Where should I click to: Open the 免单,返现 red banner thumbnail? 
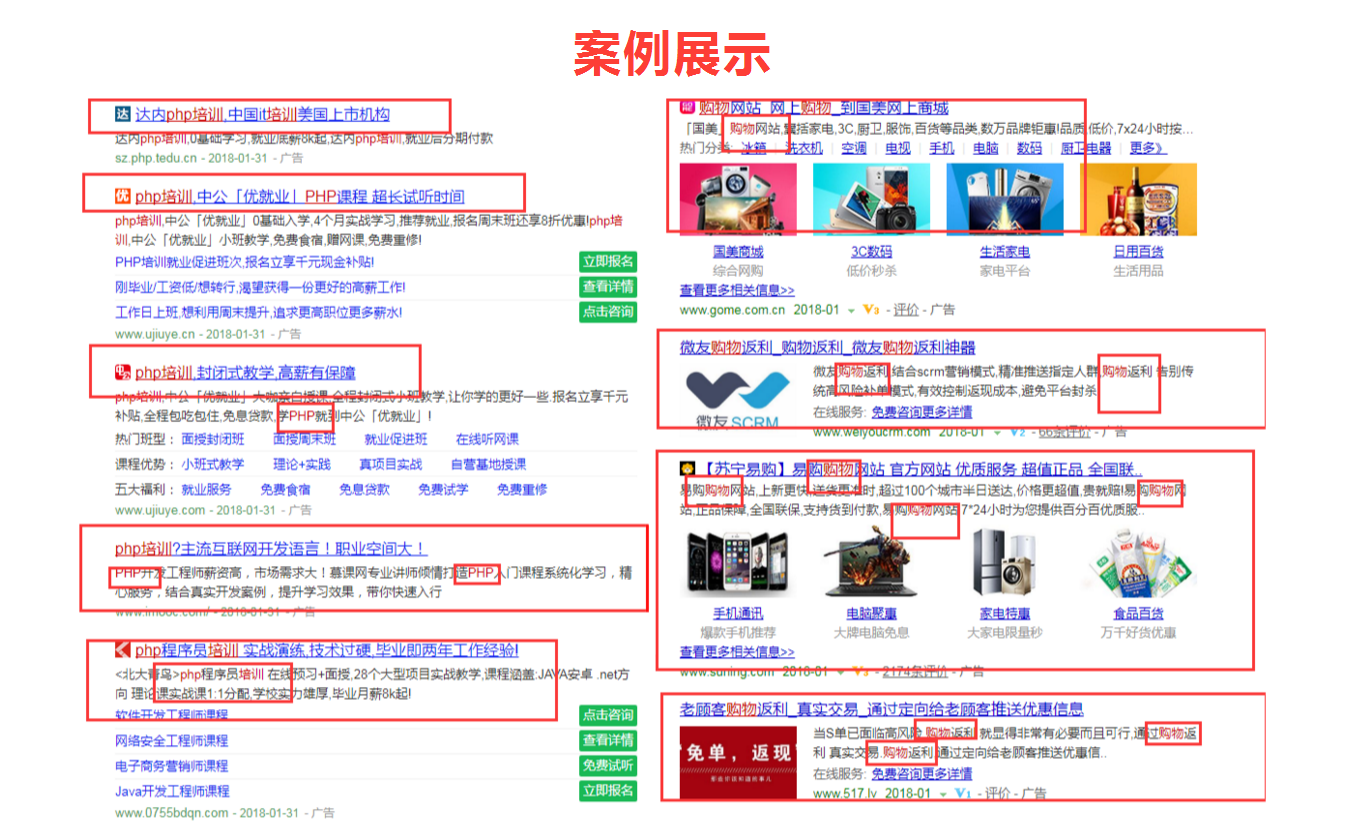739,762
